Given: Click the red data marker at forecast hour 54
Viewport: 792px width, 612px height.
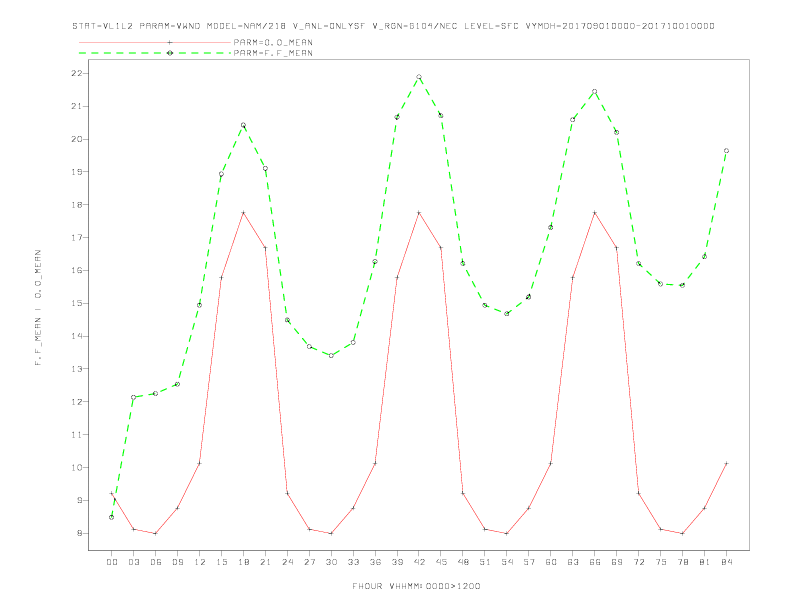Looking at the screenshot, I should tap(507, 533).
